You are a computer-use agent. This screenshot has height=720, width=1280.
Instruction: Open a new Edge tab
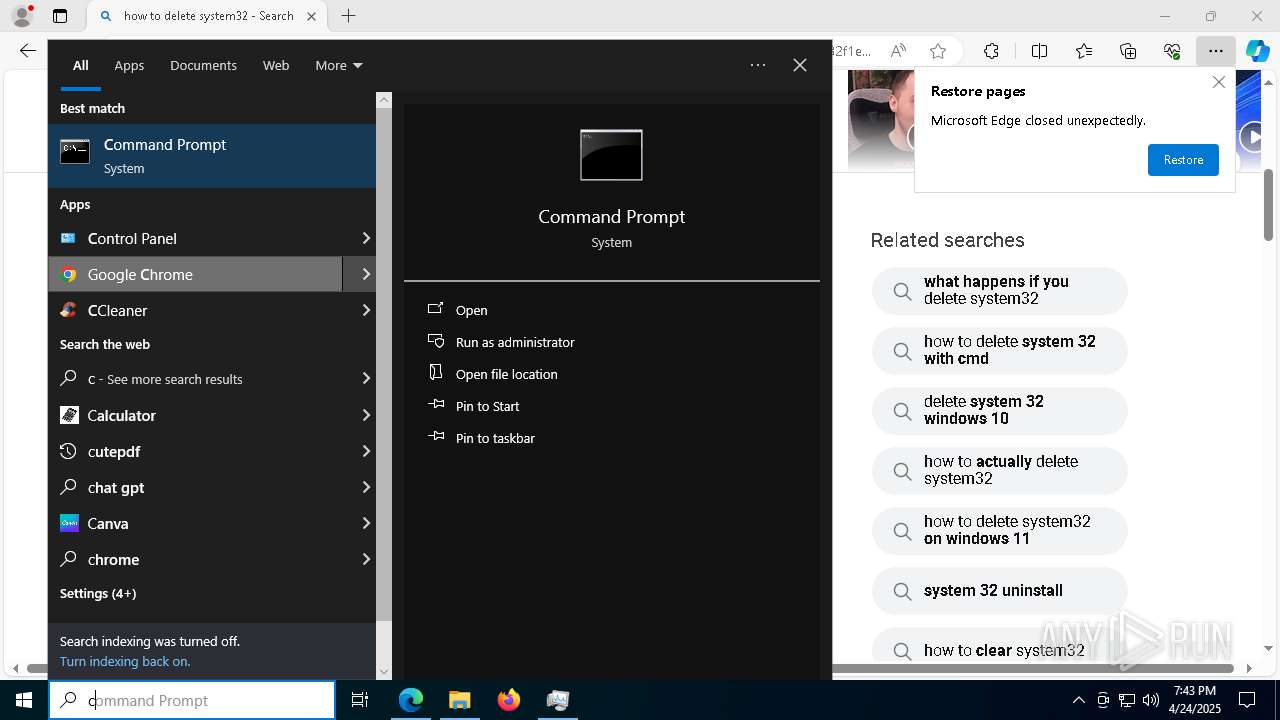pos(348,16)
